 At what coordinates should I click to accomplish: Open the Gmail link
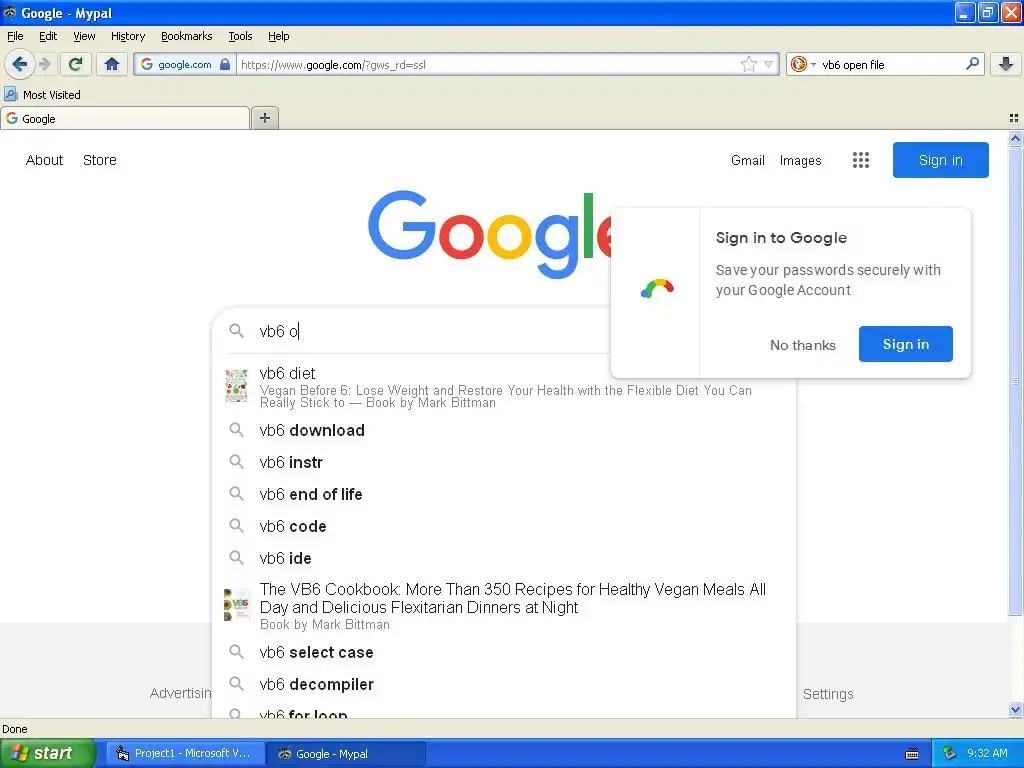[x=748, y=160]
